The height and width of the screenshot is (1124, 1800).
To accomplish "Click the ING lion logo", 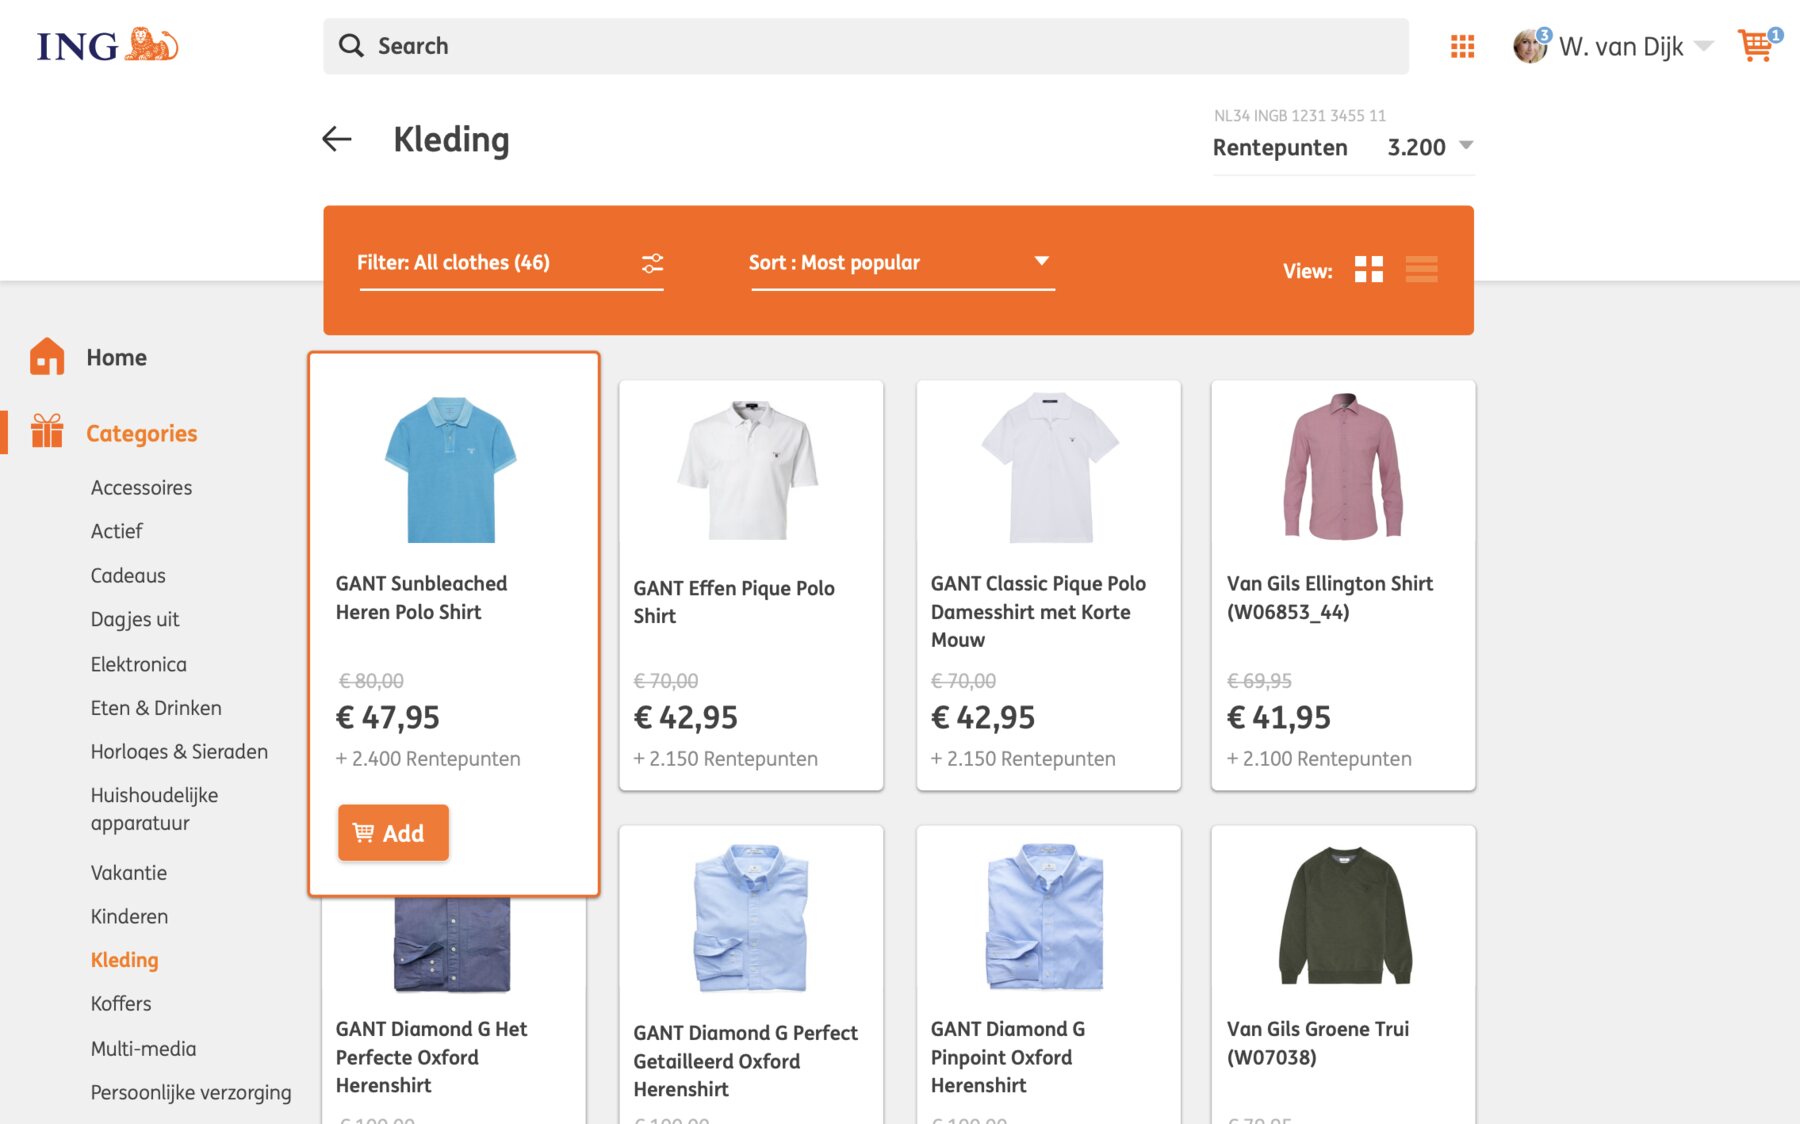I will pos(108,45).
